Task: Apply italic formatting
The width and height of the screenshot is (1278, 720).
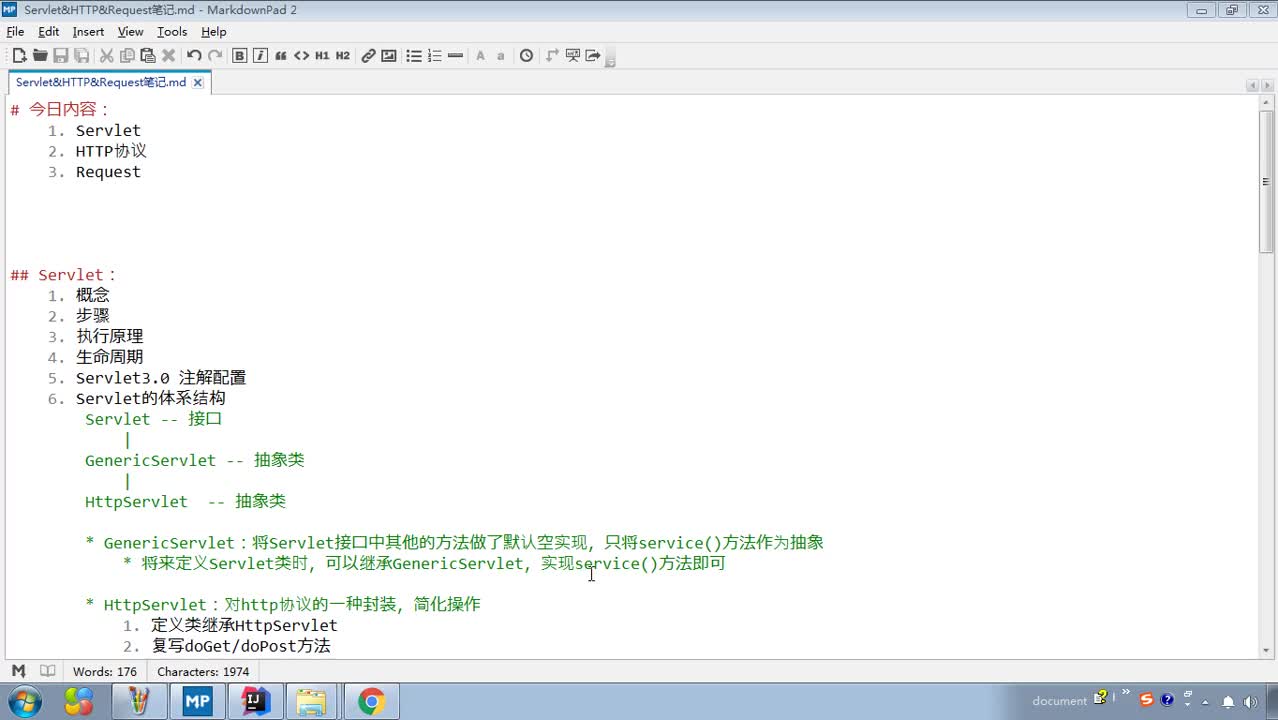Action: [x=260, y=56]
